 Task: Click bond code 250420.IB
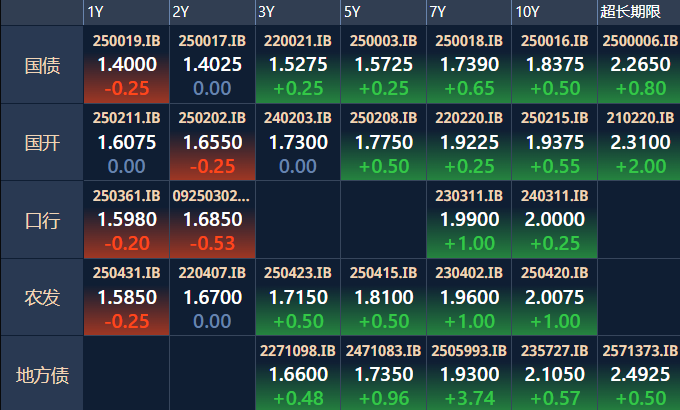553,273
